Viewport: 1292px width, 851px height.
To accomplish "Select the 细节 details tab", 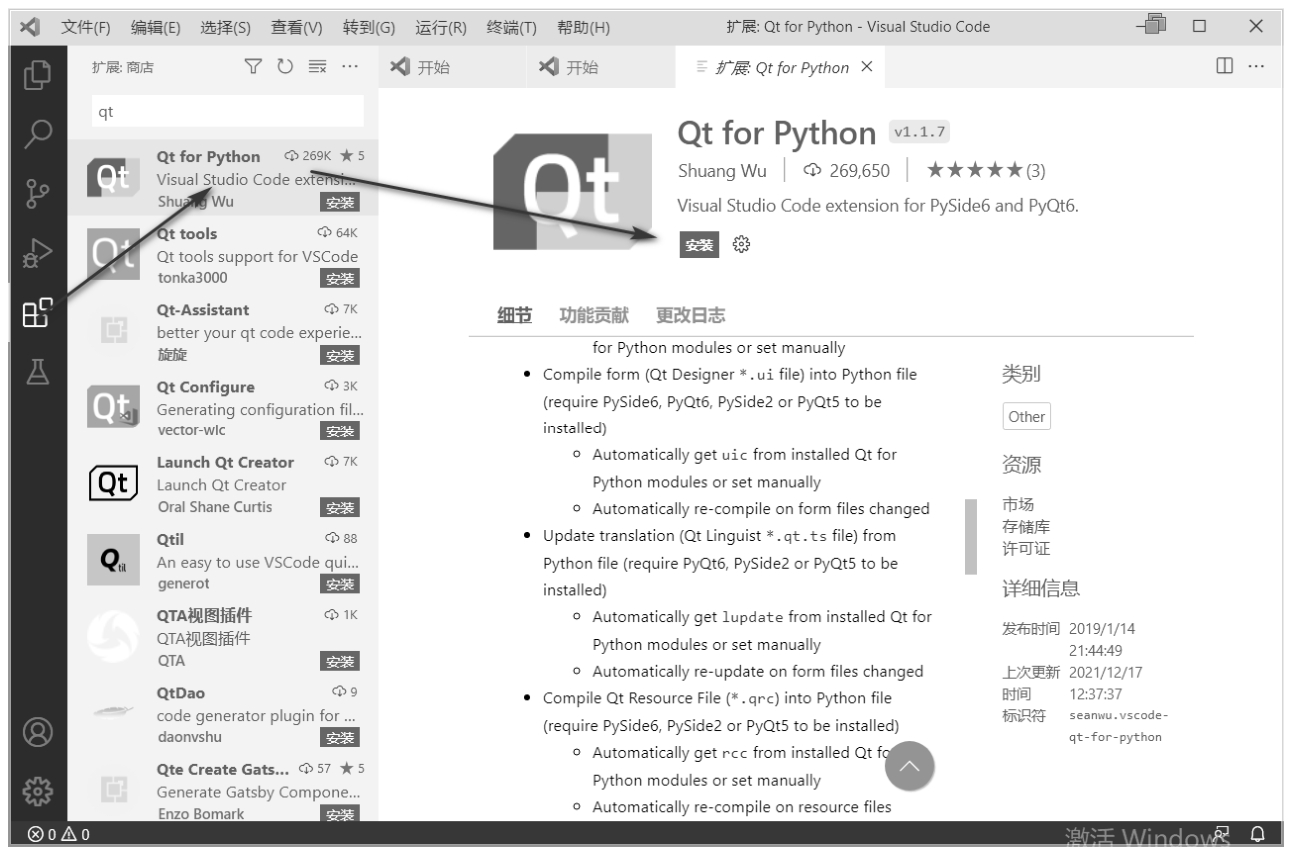I will tap(515, 316).
